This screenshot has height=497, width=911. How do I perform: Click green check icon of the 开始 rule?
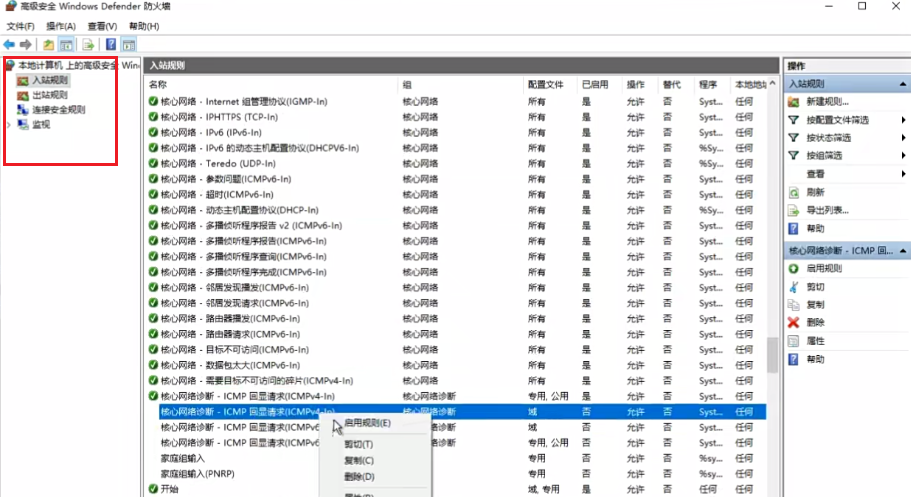tap(153, 489)
